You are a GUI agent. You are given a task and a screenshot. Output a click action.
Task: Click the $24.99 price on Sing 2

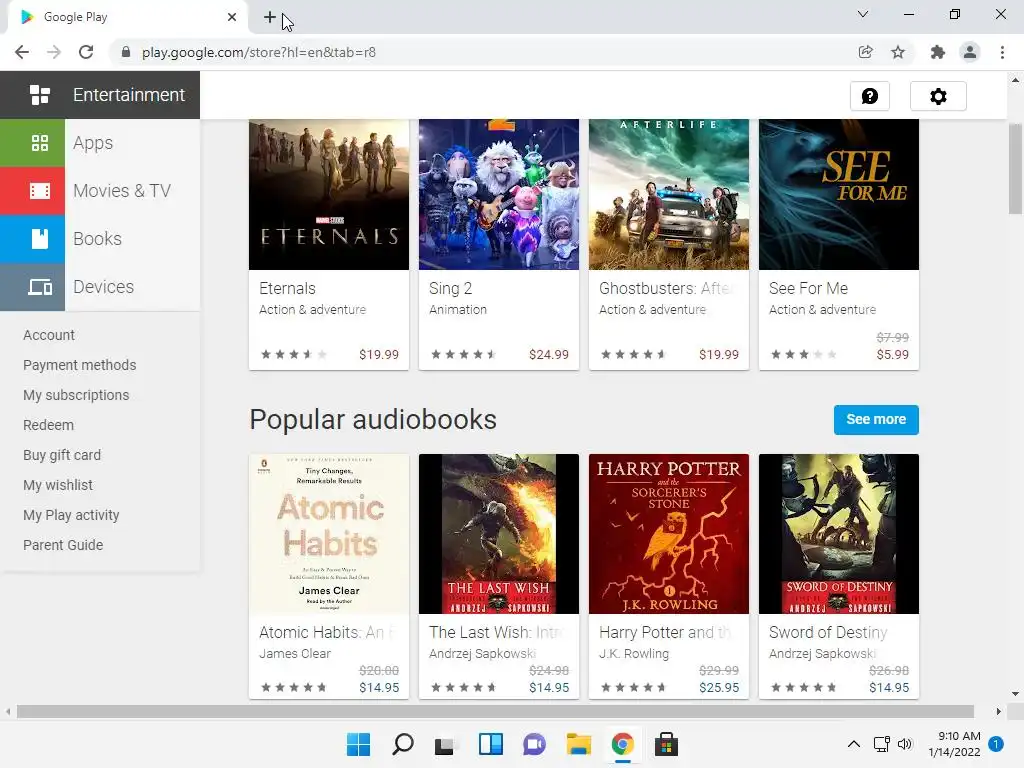(549, 355)
